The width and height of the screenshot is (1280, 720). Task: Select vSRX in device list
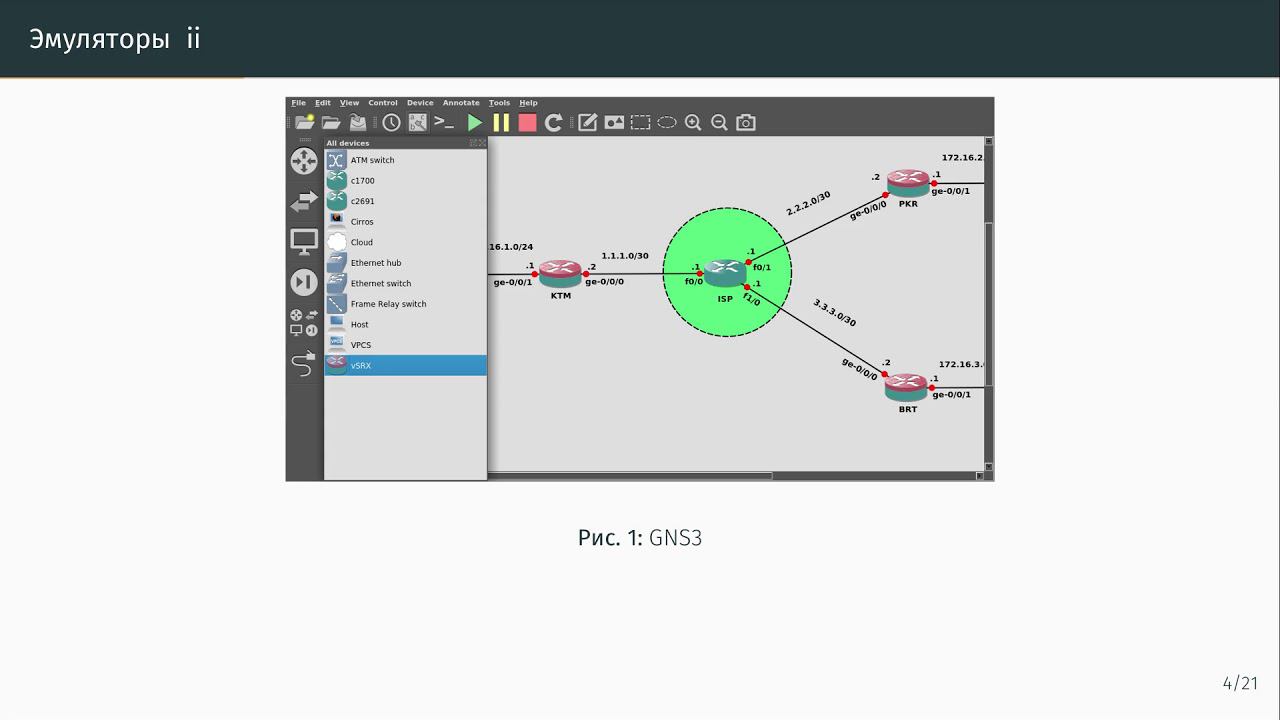pos(405,365)
